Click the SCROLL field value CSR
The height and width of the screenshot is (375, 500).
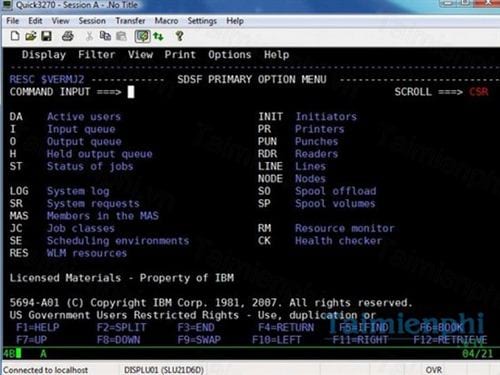click(479, 92)
